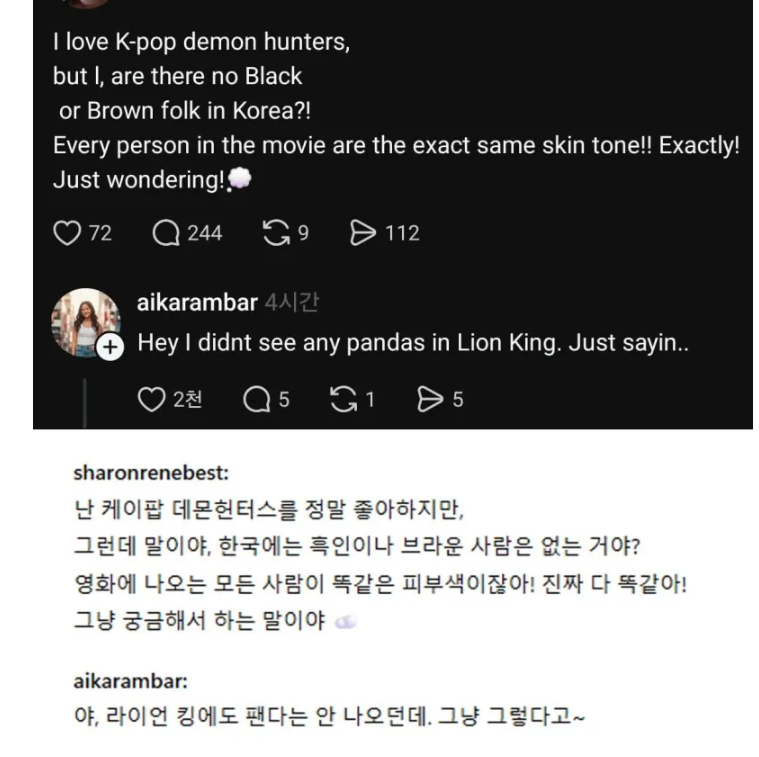Follow aikarambar using plus badge

click(110, 346)
